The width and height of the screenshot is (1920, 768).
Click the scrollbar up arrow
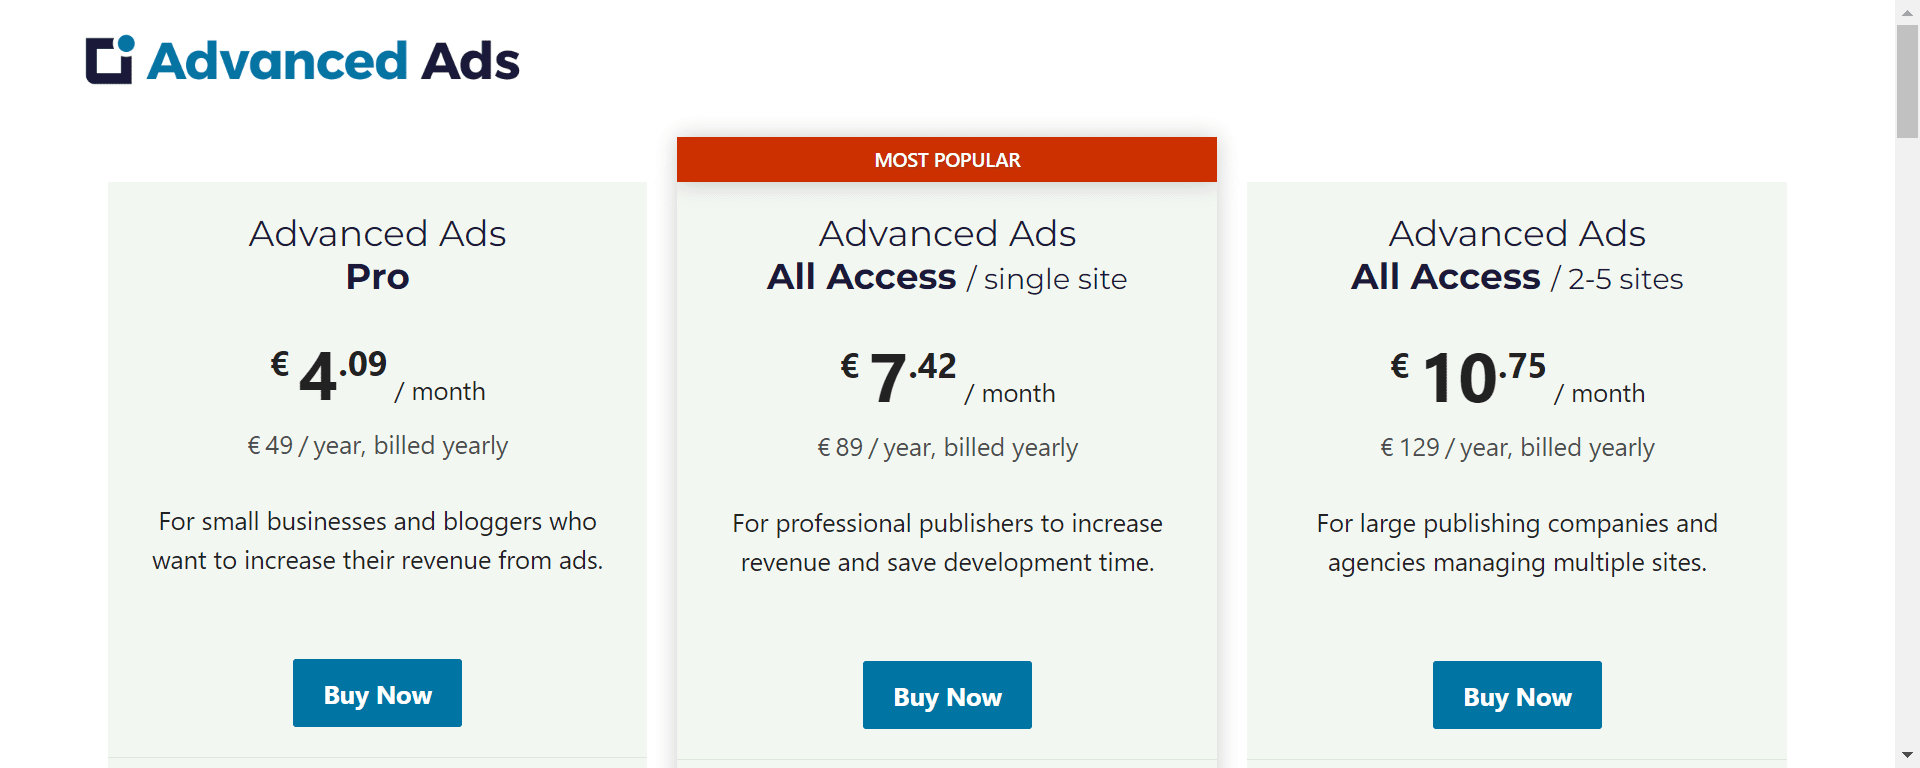1907,10
